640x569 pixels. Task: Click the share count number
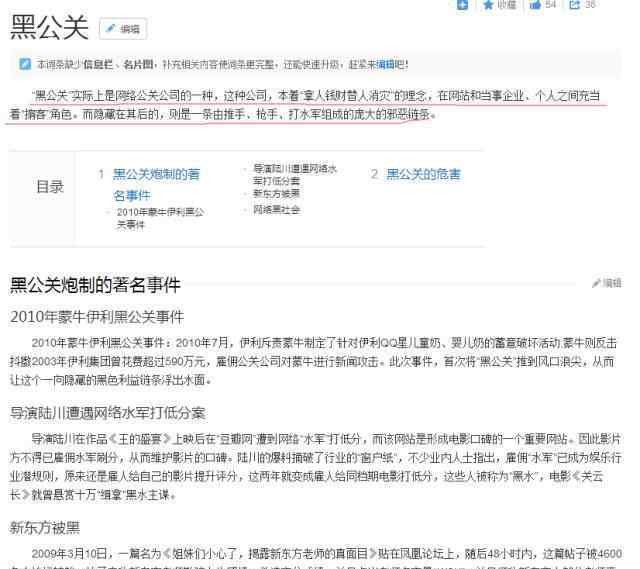590,5
